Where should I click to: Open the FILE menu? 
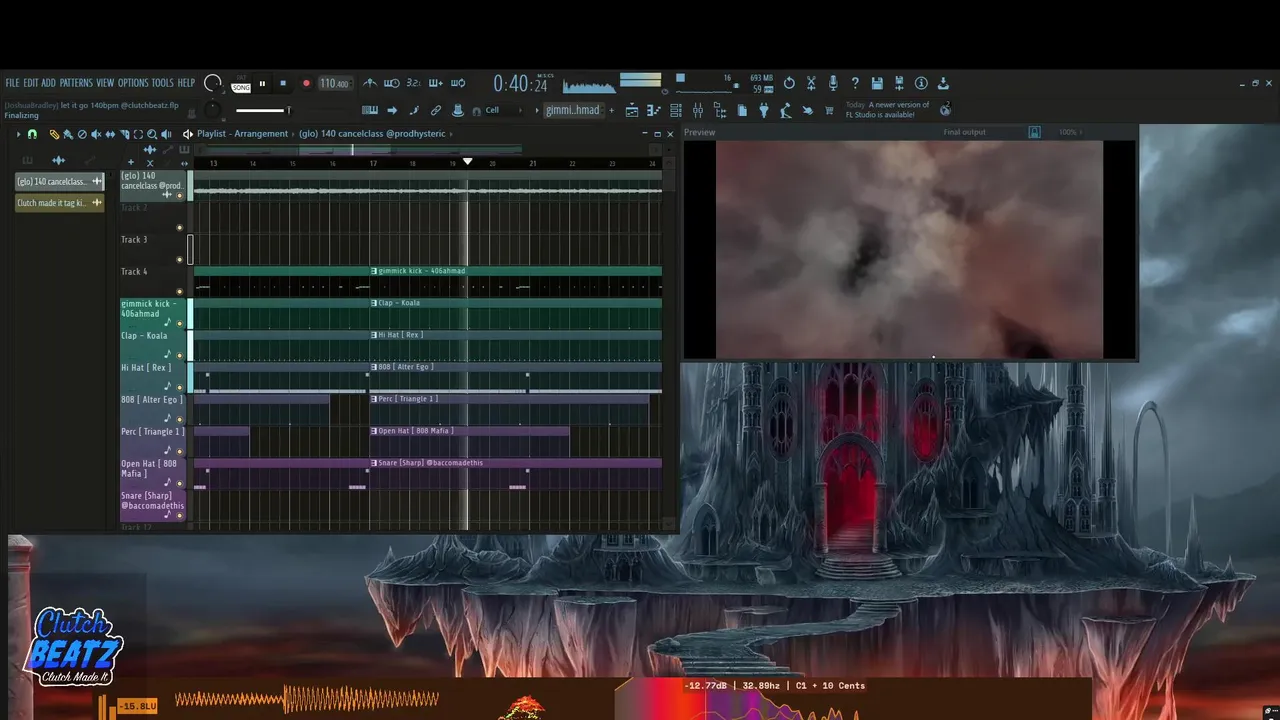click(12, 83)
